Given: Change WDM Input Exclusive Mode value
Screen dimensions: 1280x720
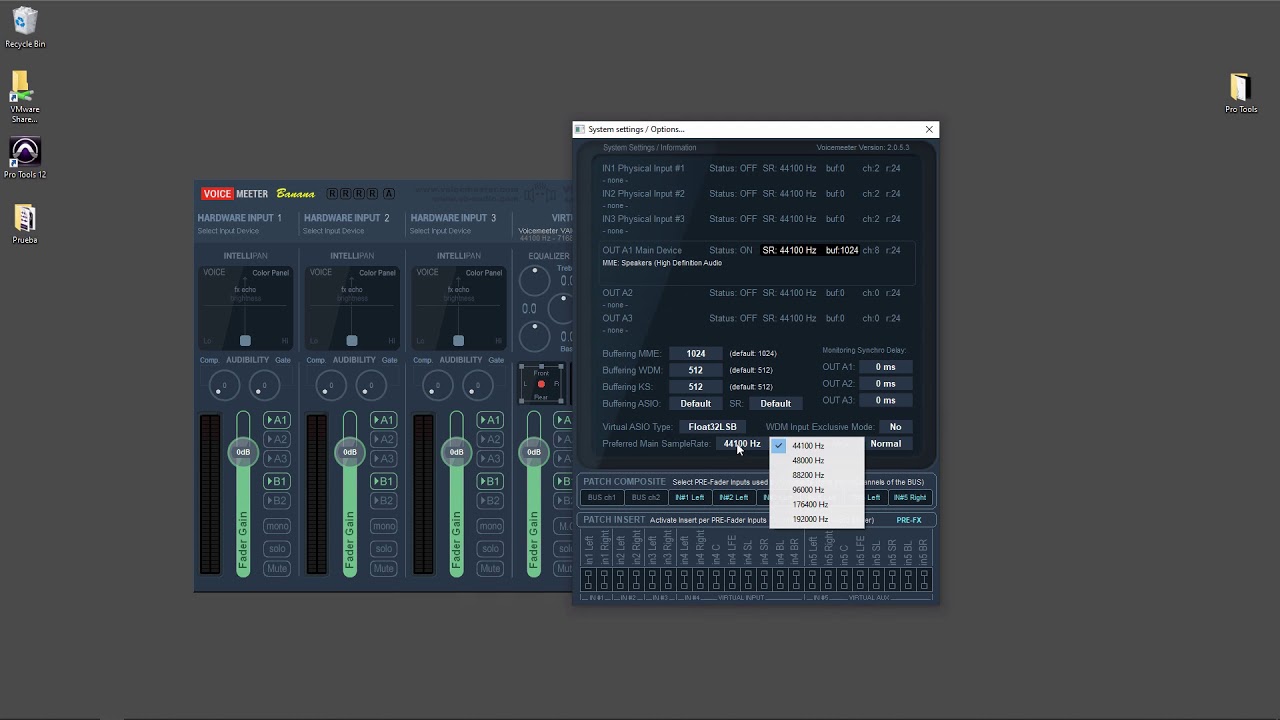Looking at the screenshot, I should (895, 427).
